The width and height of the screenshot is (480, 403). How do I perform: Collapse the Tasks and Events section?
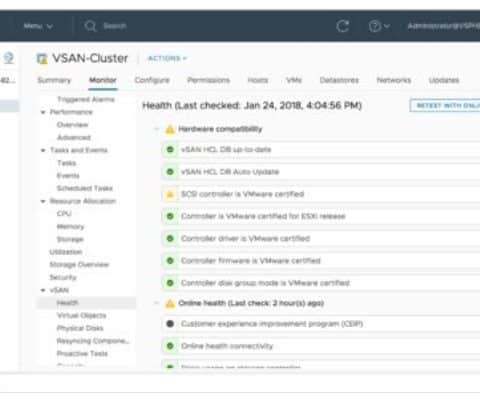43,150
